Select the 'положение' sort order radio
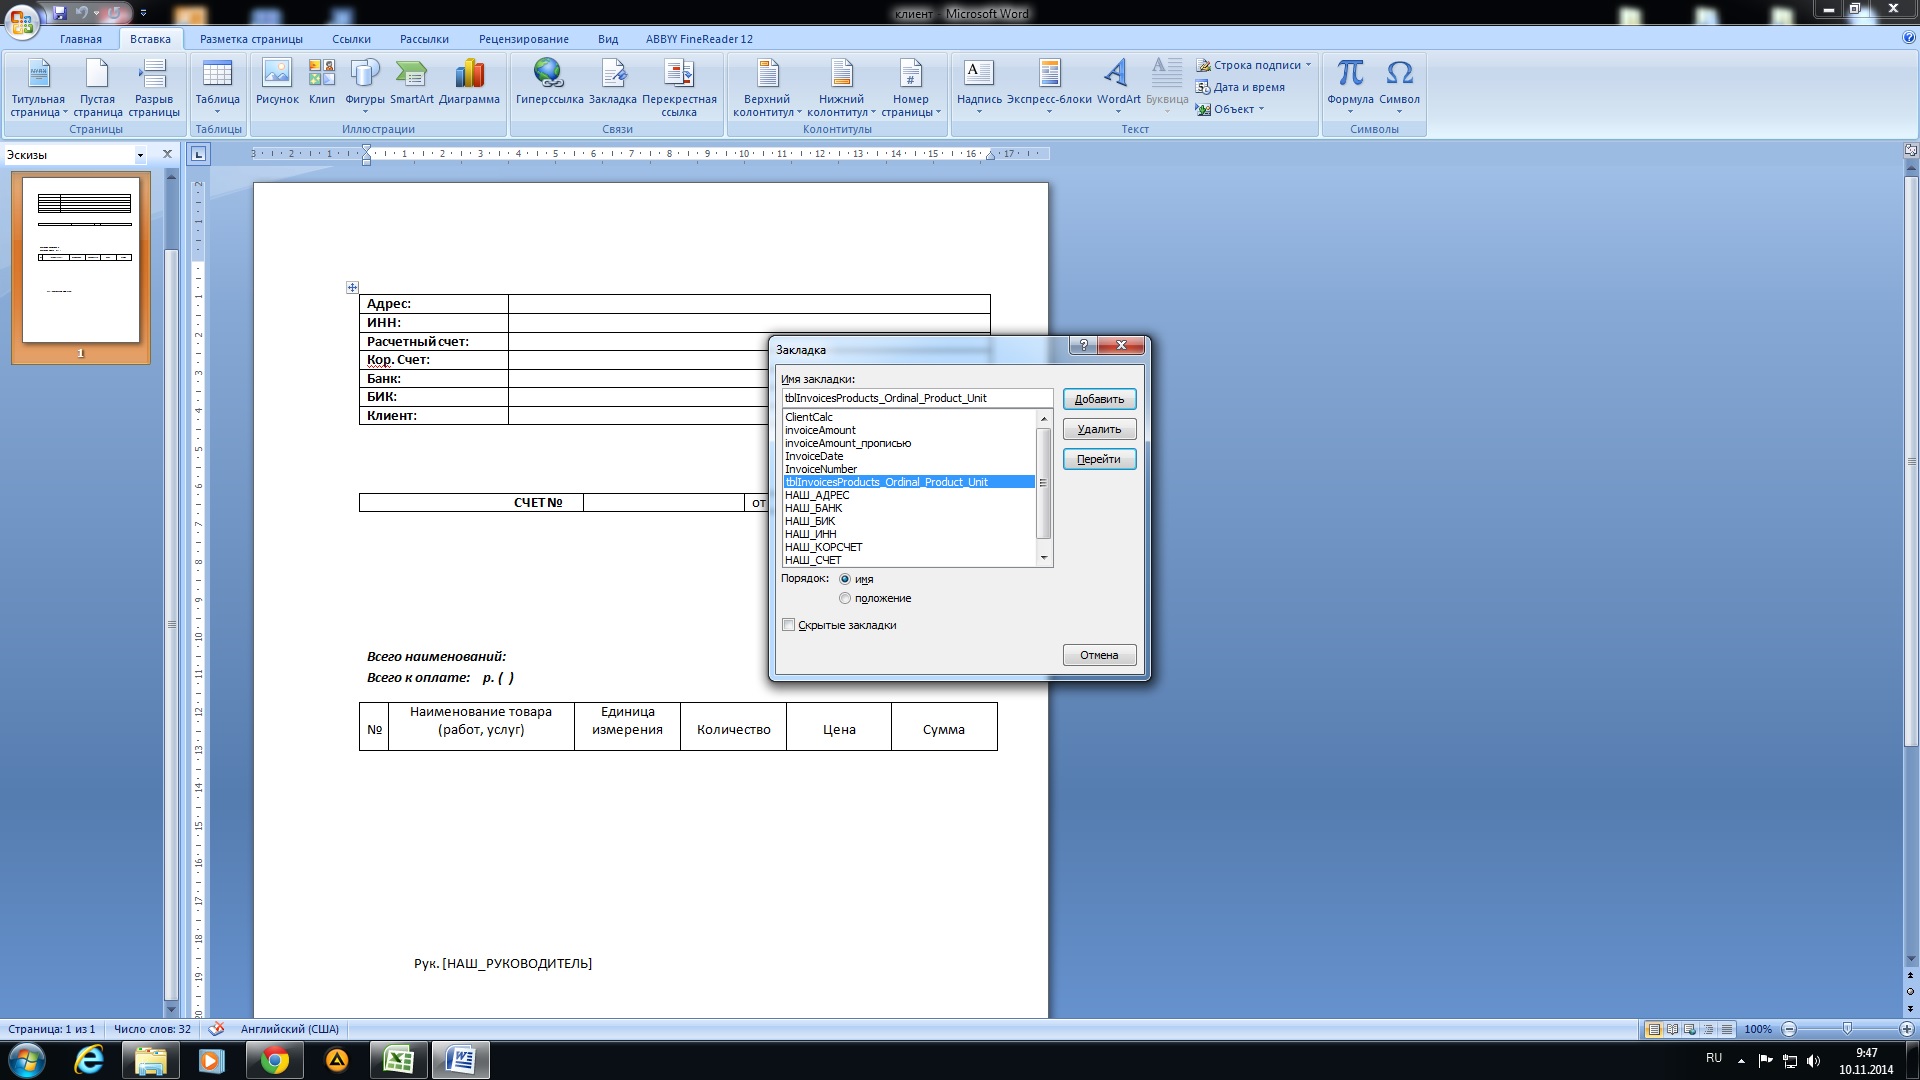The width and height of the screenshot is (1920, 1080). 845,598
